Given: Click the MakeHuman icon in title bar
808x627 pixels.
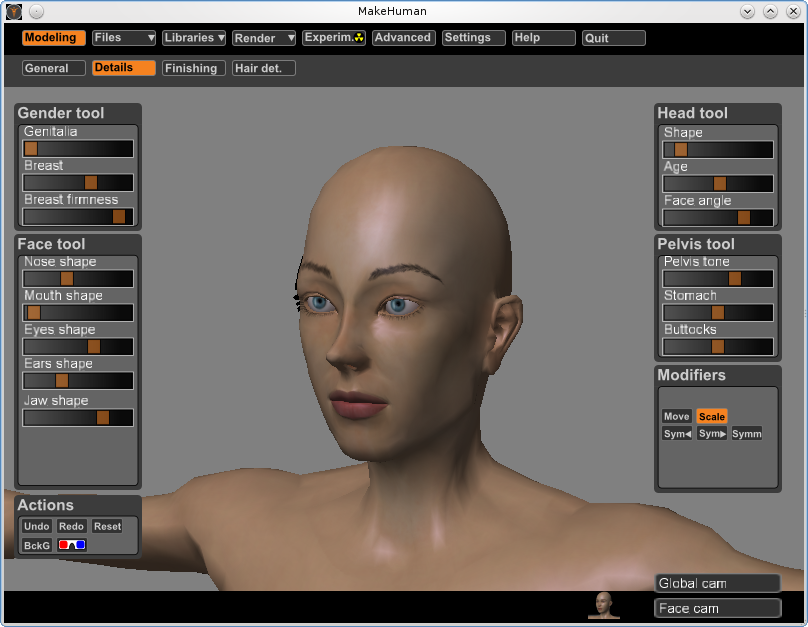Looking at the screenshot, I should (13, 11).
